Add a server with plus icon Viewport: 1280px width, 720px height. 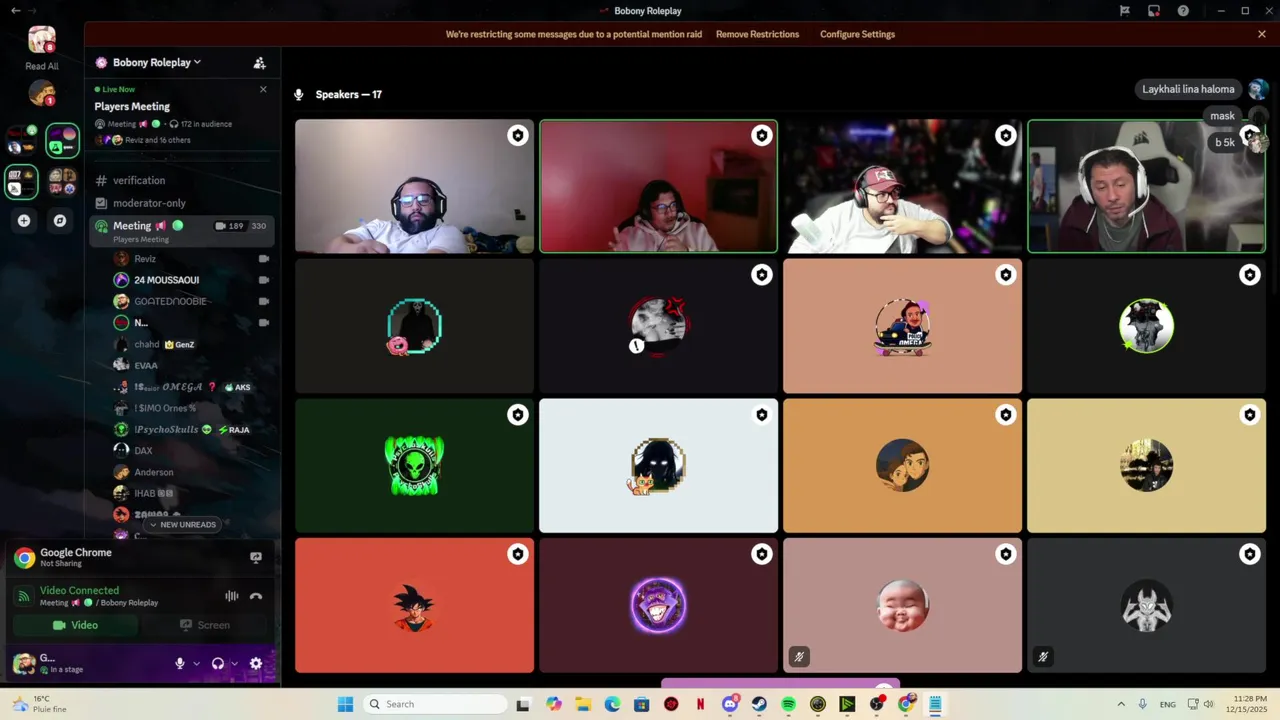pyautogui.click(x=24, y=221)
